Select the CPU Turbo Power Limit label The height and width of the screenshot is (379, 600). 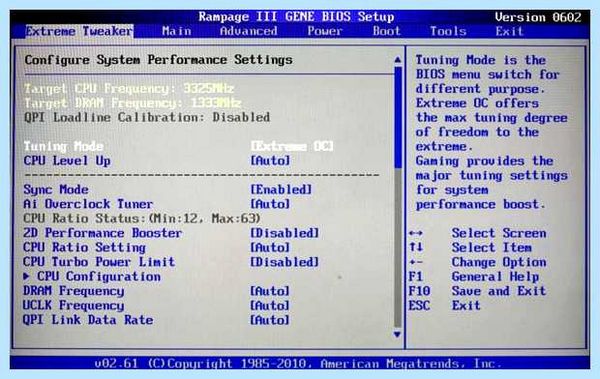click(x=99, y=262)
